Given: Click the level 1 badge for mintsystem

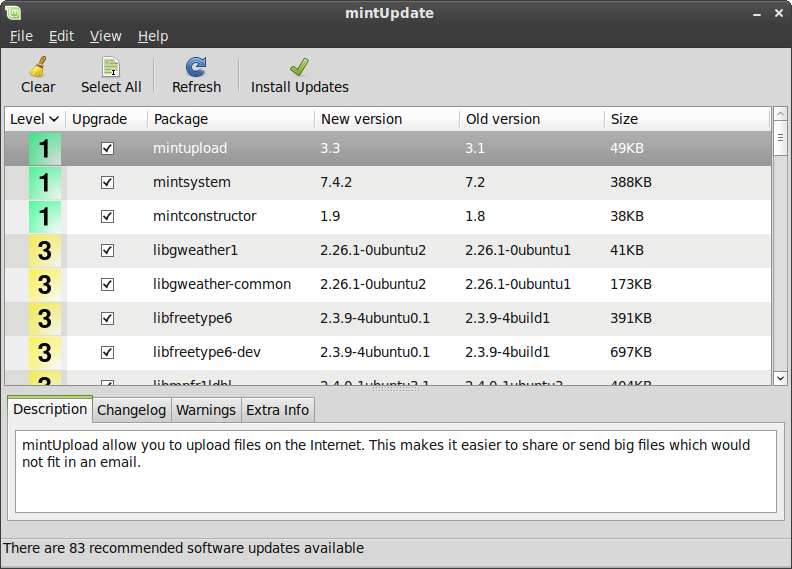Looking at the screenshot, I should [x=45, y=182].
